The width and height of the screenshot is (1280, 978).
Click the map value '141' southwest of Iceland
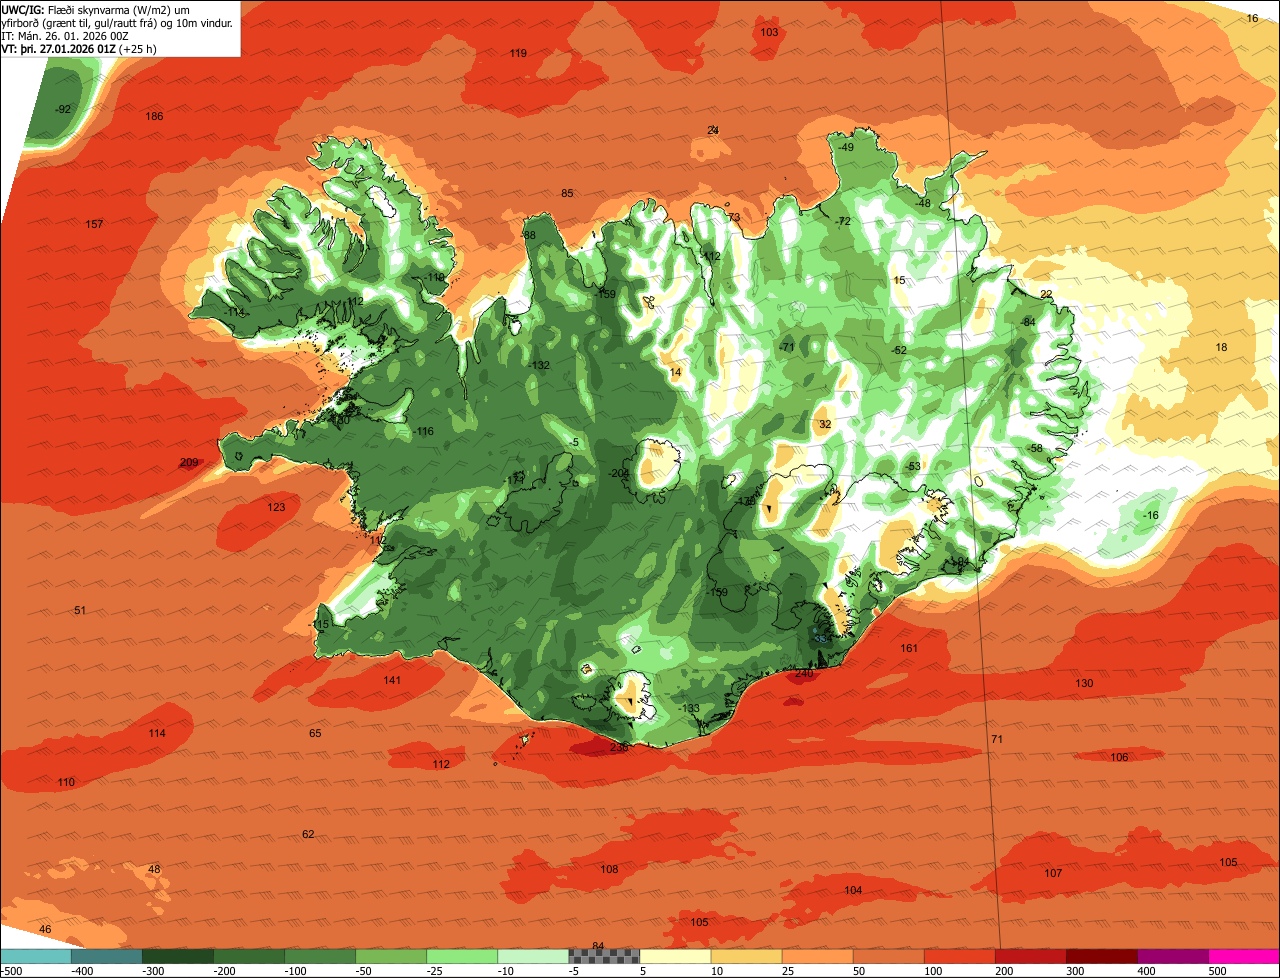pos(392,680)
